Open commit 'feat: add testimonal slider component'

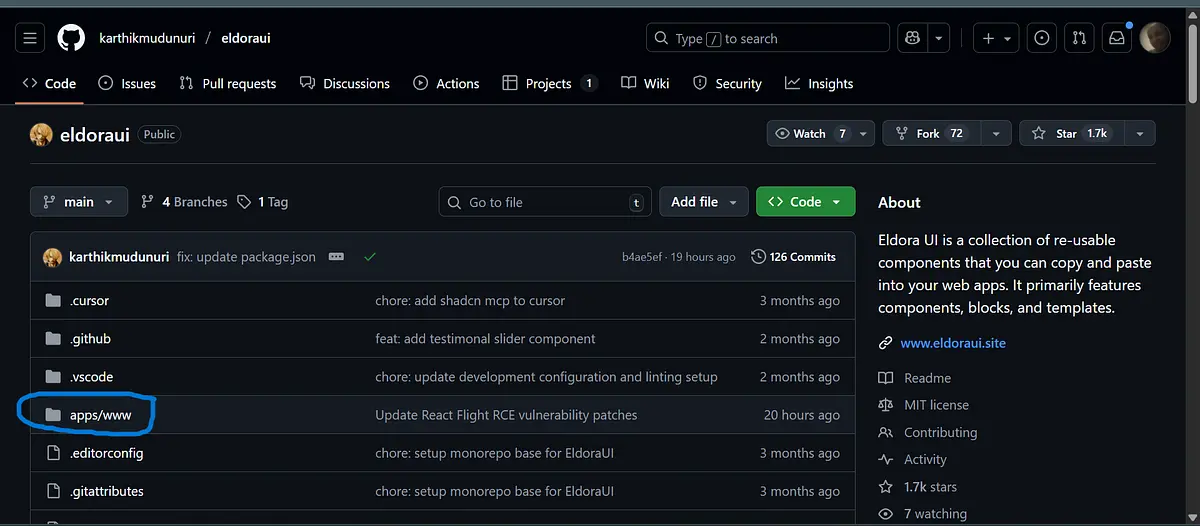tap(485, 338)
